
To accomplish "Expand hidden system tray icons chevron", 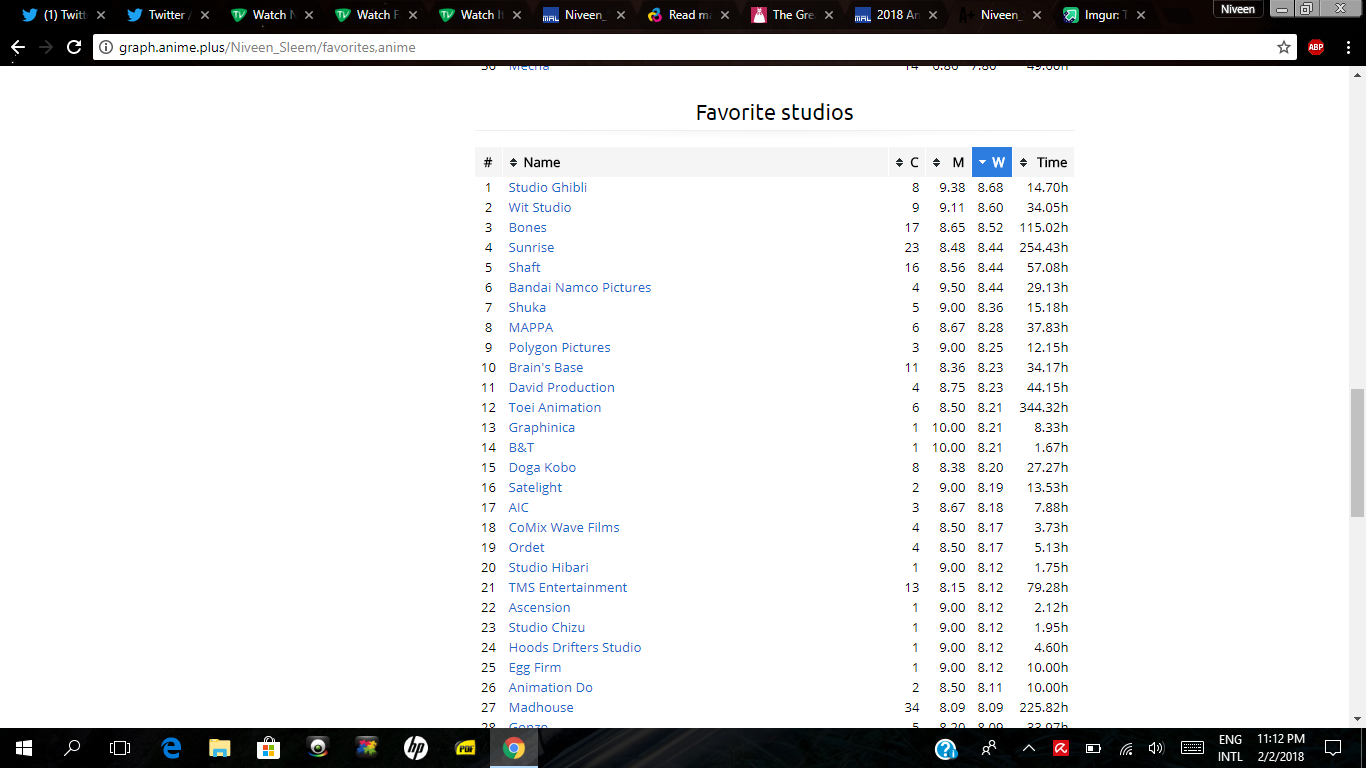I will (x=1028, y=748).
